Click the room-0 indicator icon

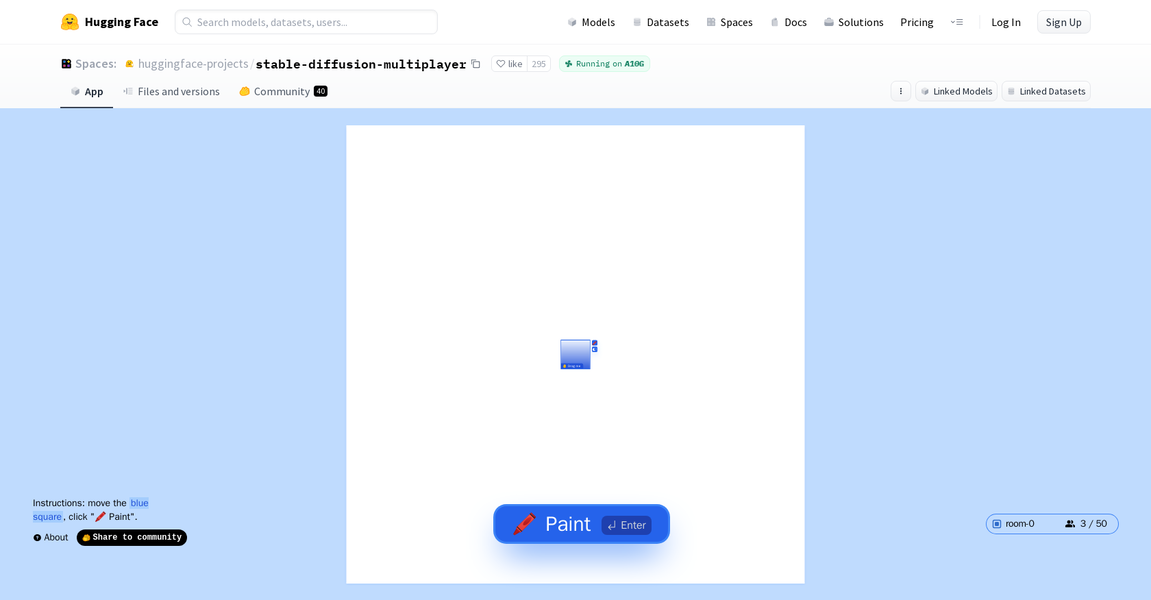pyautogui.click(x=997, y=523)
